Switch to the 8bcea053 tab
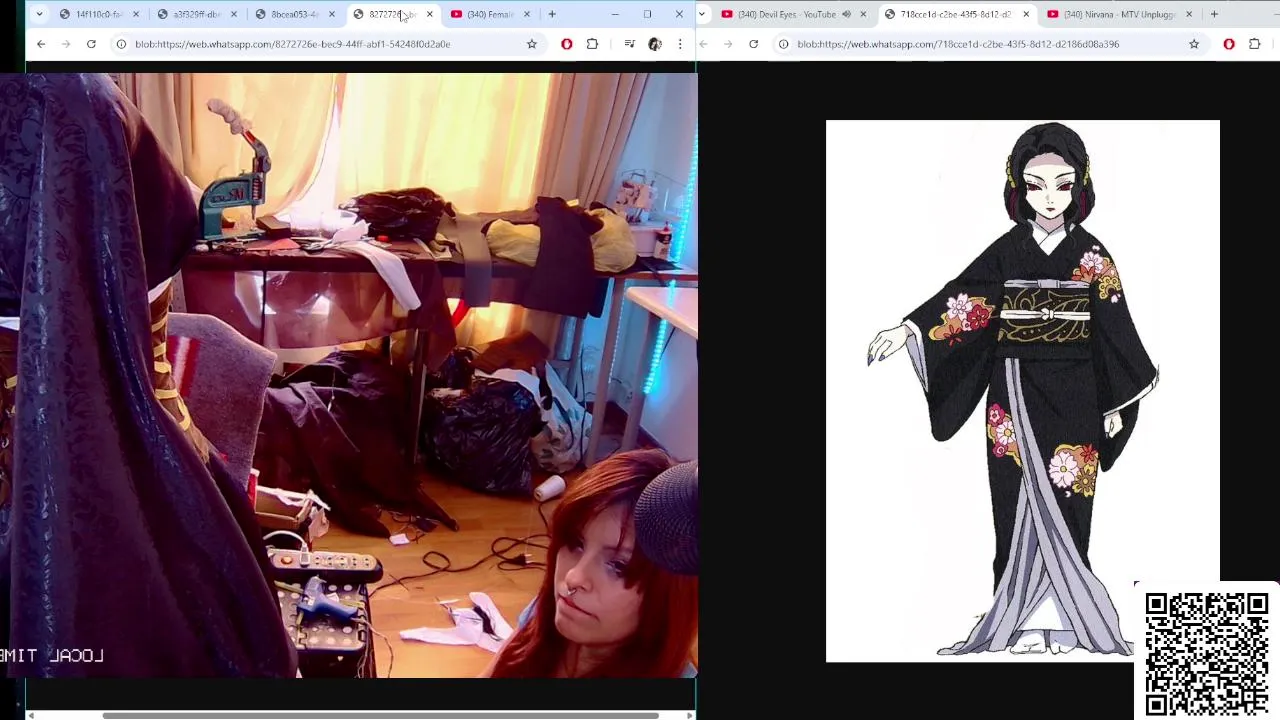 pos(293,14)
